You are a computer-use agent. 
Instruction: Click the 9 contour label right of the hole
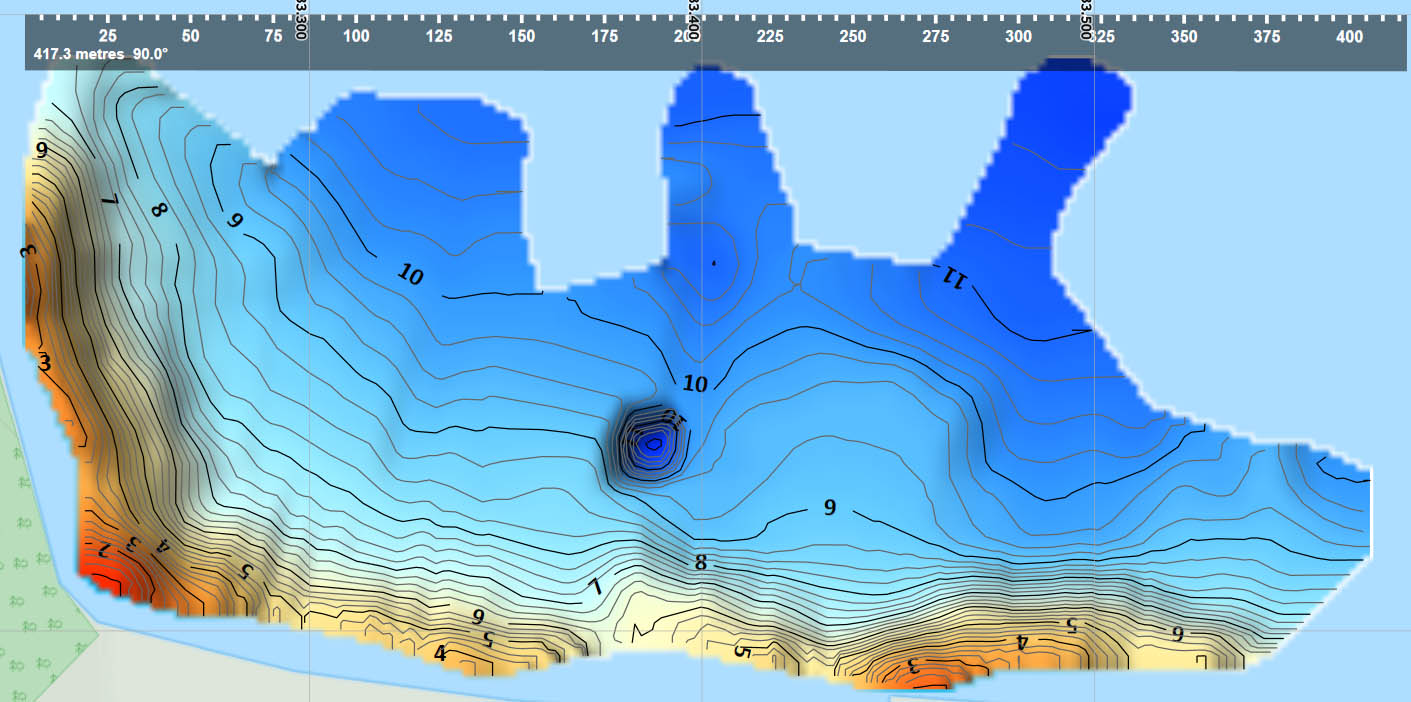click(x=829, y=507)
